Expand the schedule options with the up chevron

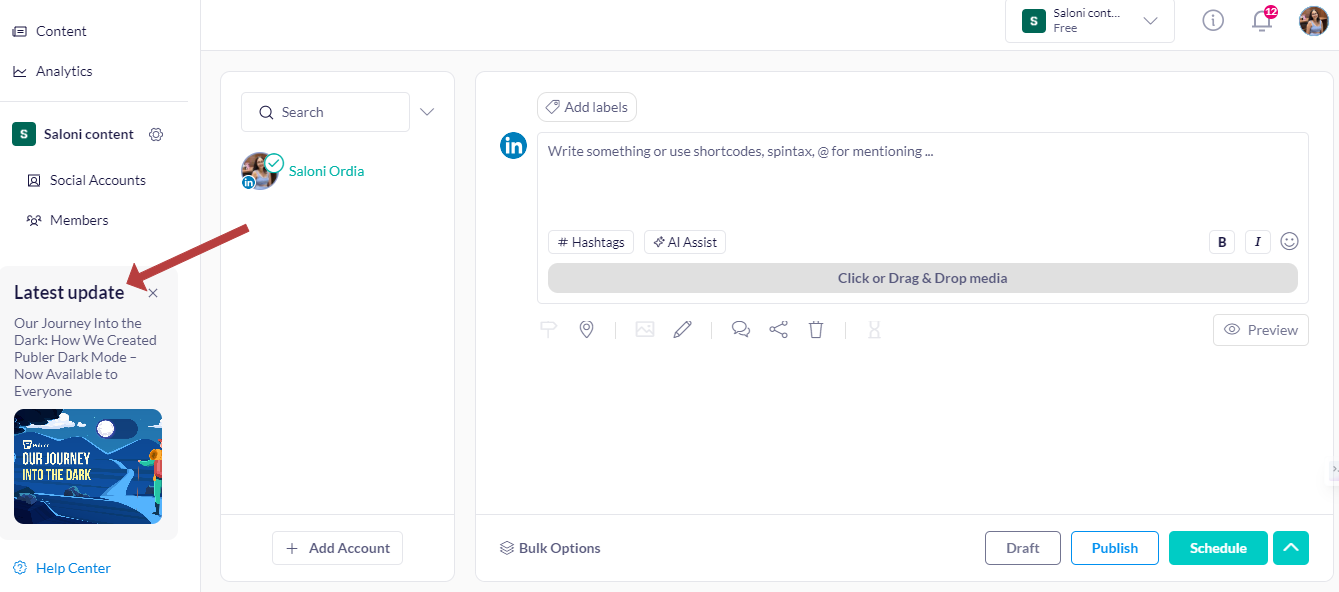coord(1290,547)
